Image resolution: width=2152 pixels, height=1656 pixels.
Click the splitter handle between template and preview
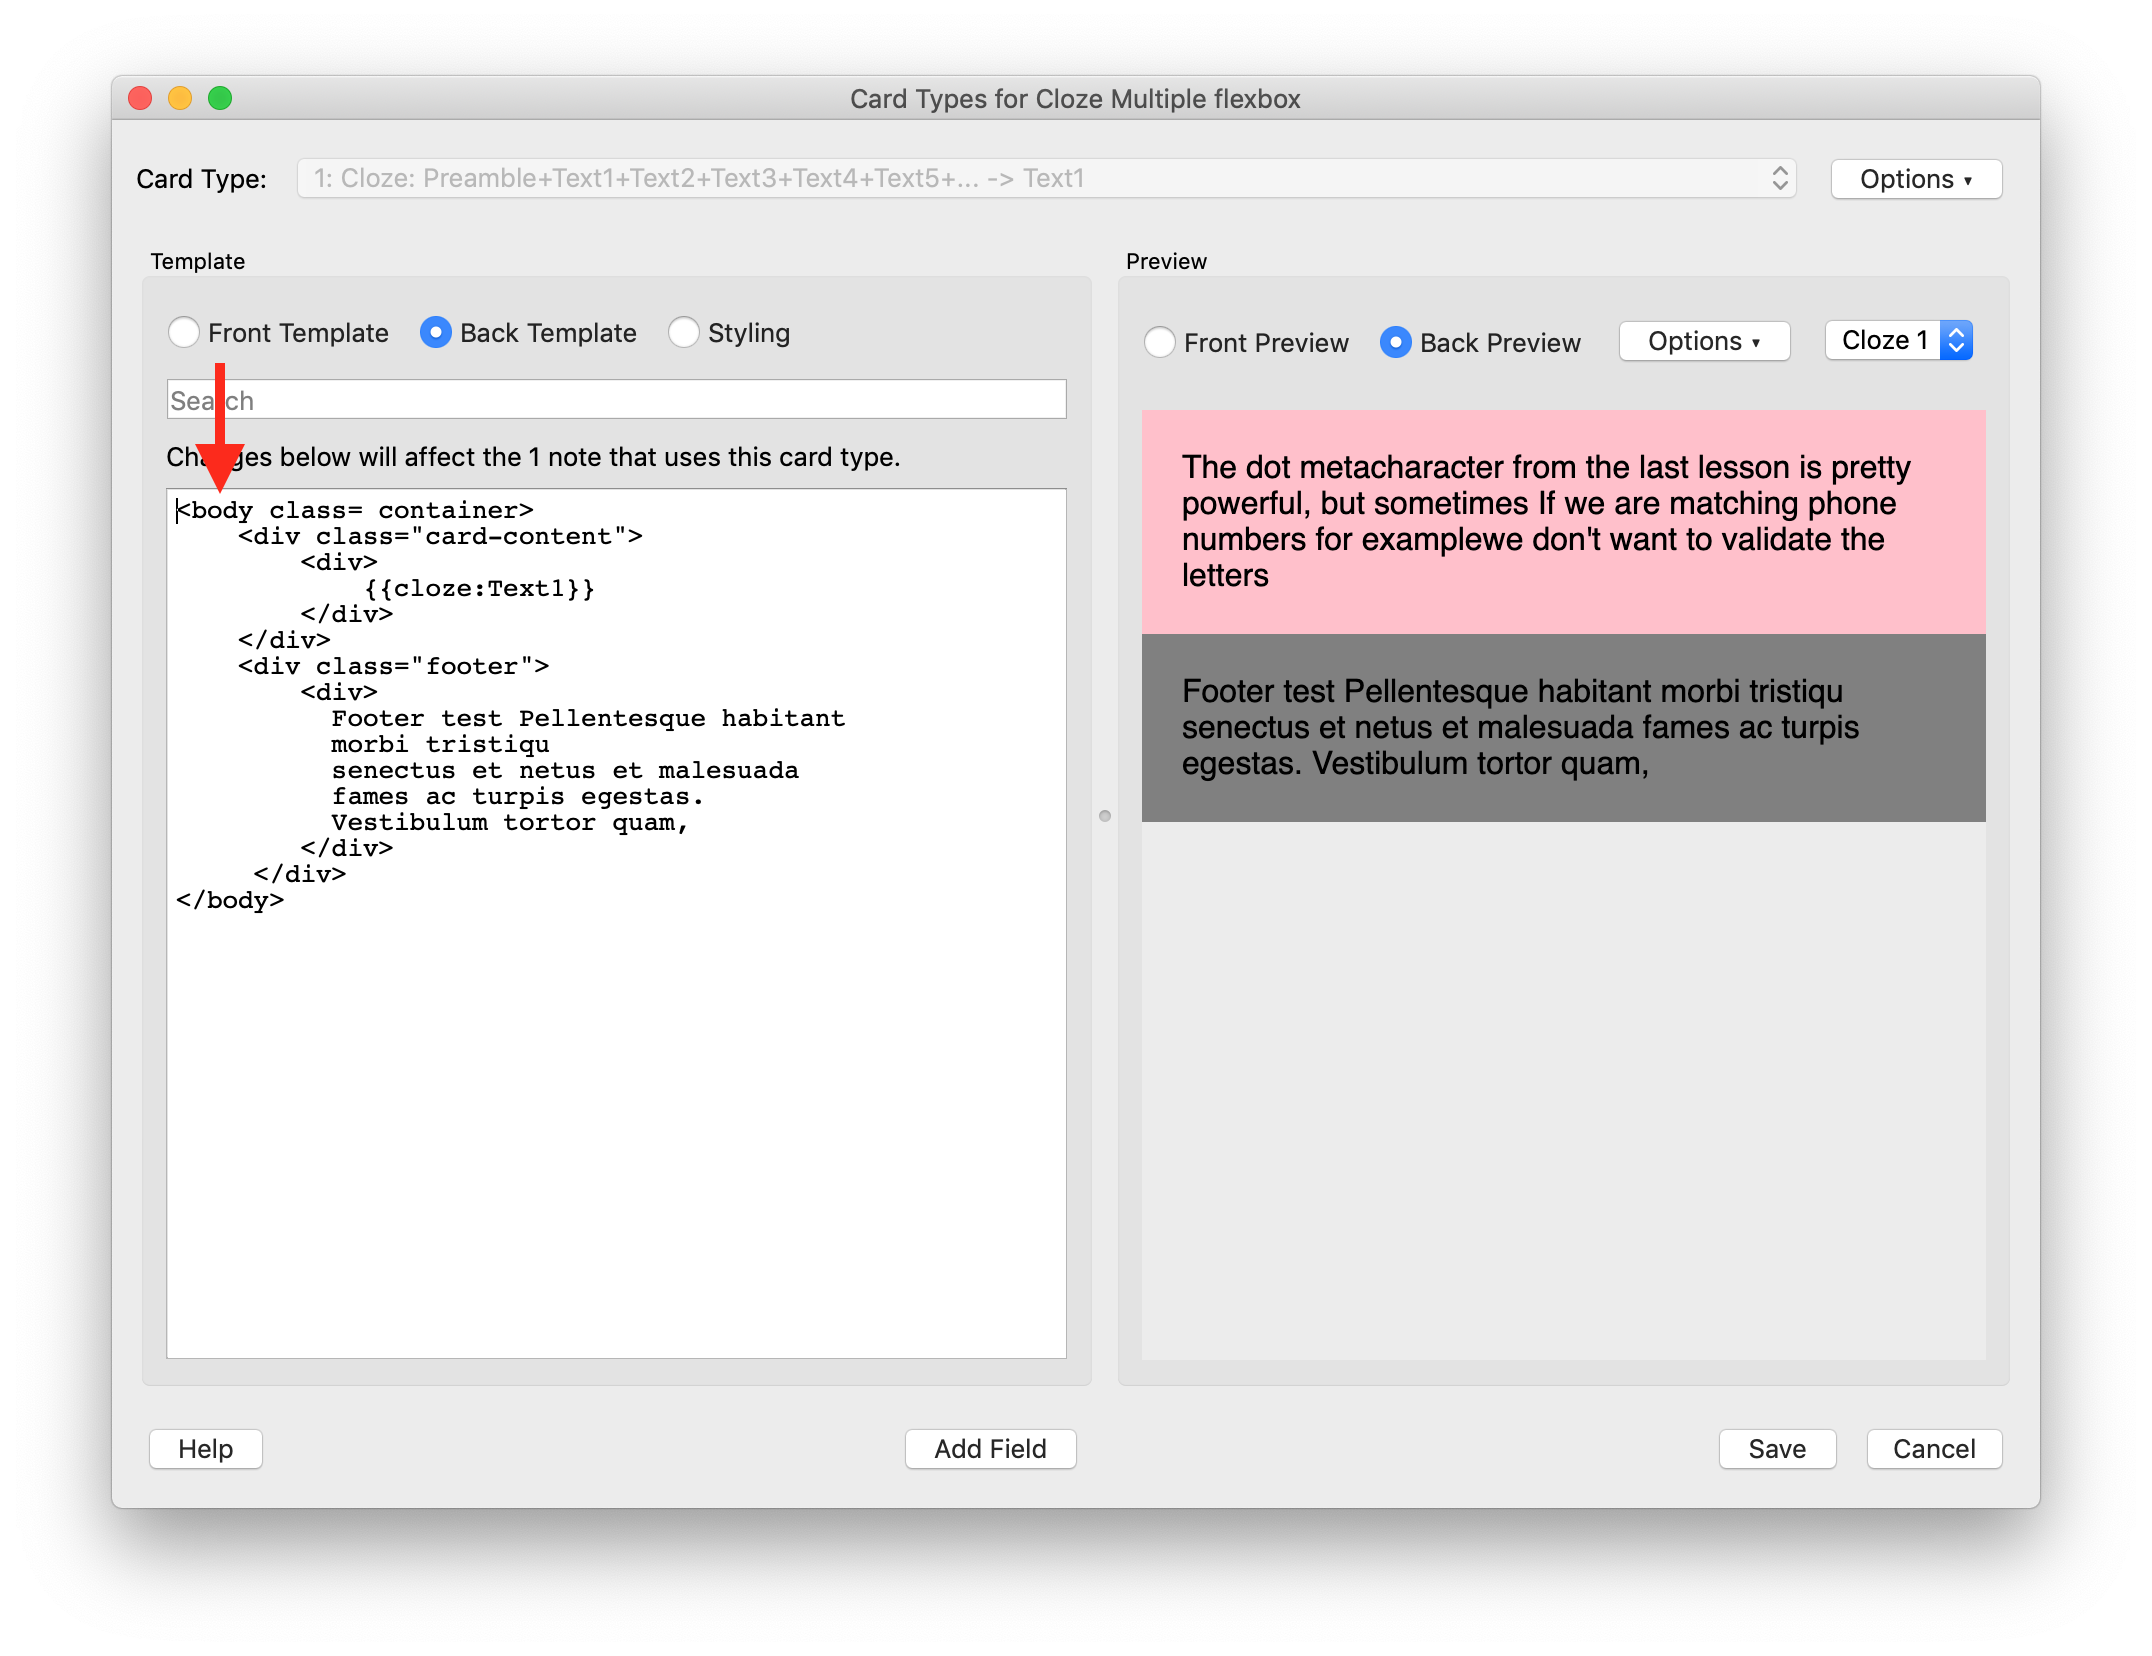click(1104, 816)
